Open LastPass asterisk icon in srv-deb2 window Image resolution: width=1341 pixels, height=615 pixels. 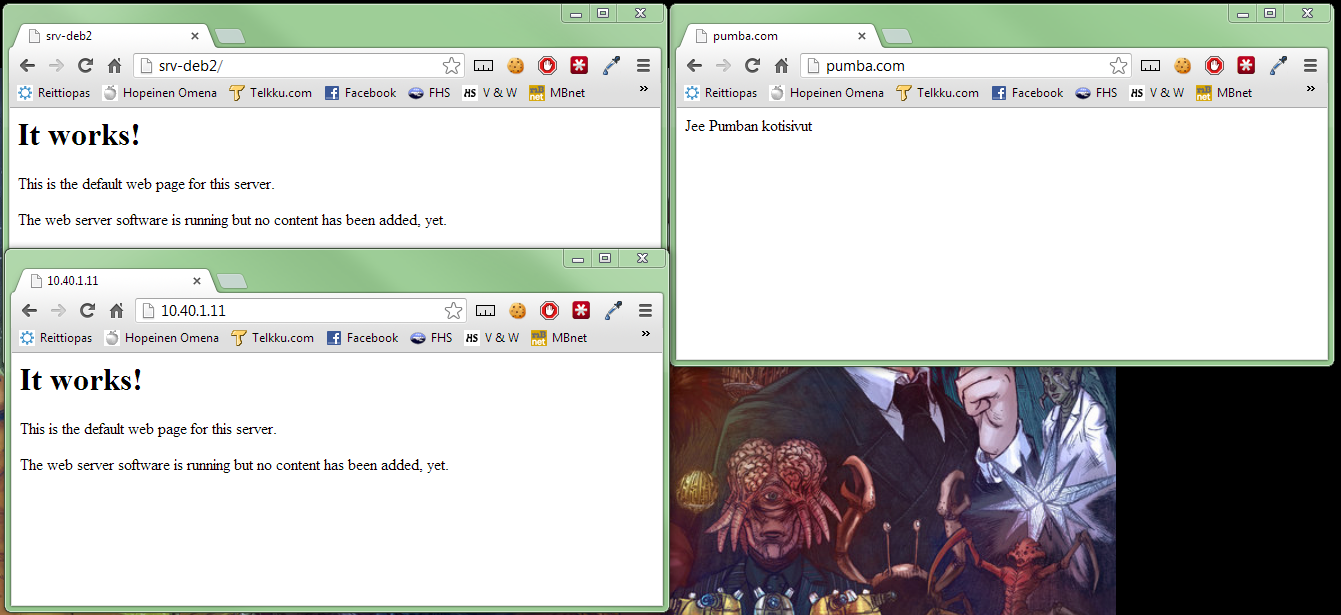579,66
